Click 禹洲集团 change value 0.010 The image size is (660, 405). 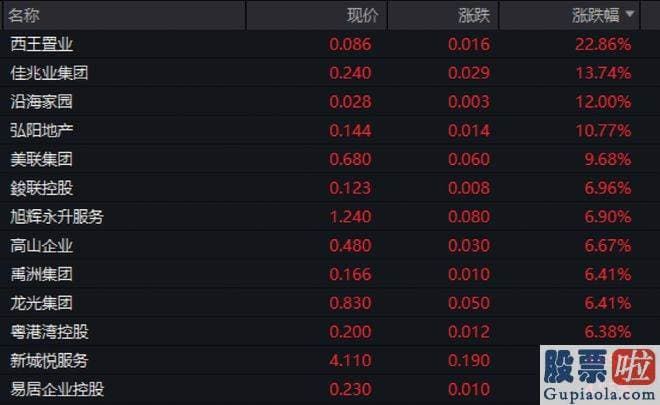tap(469, 274)
